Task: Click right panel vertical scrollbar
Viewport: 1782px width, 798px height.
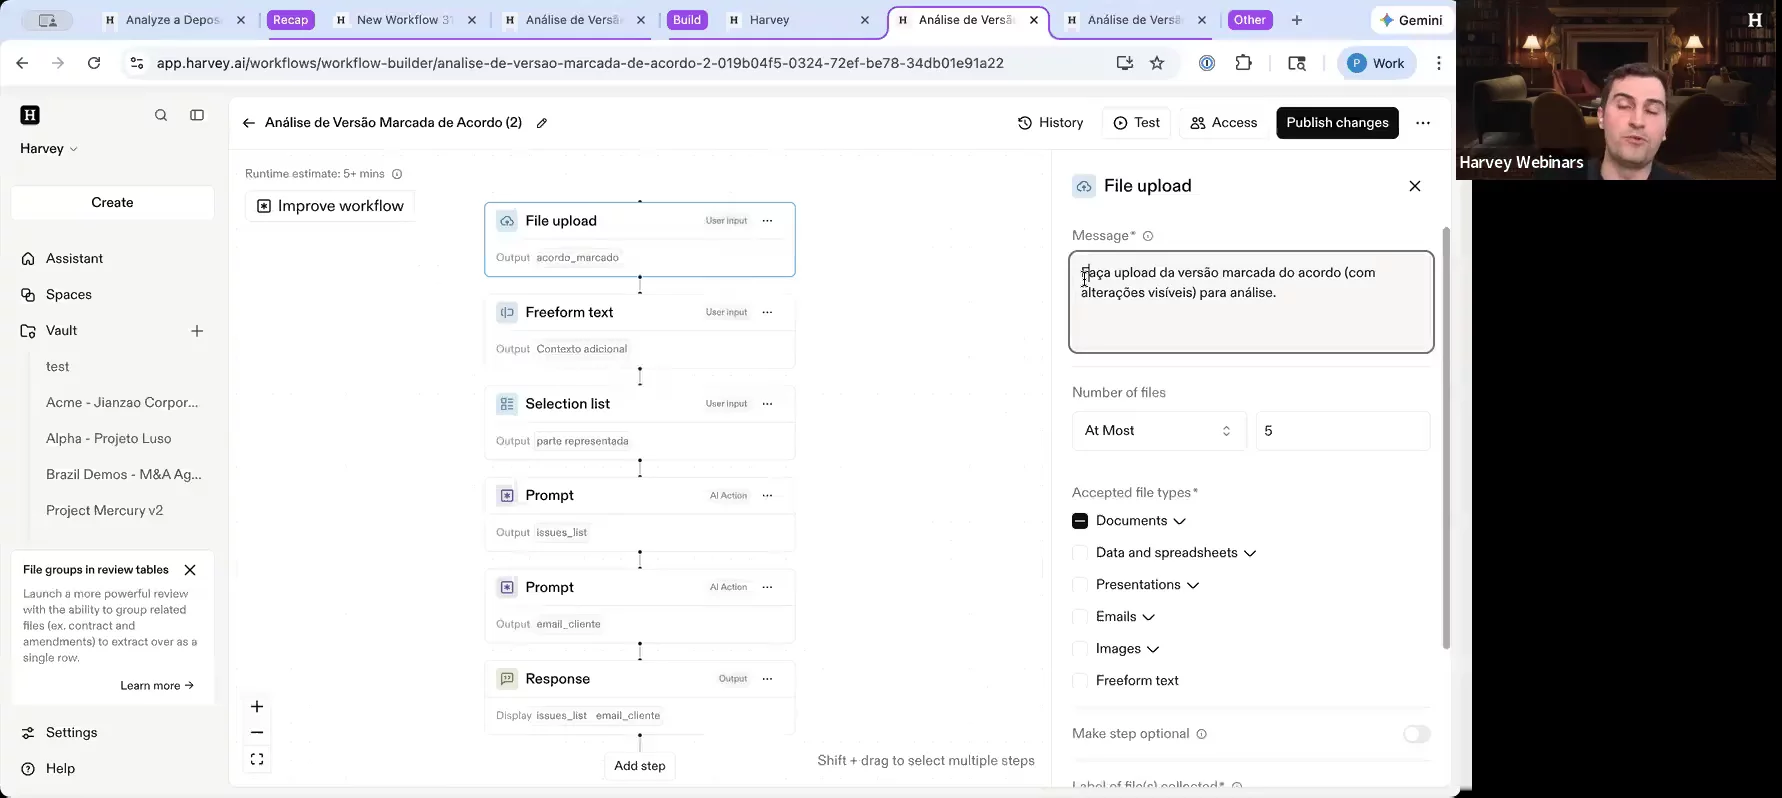Action: (1446, 438)
